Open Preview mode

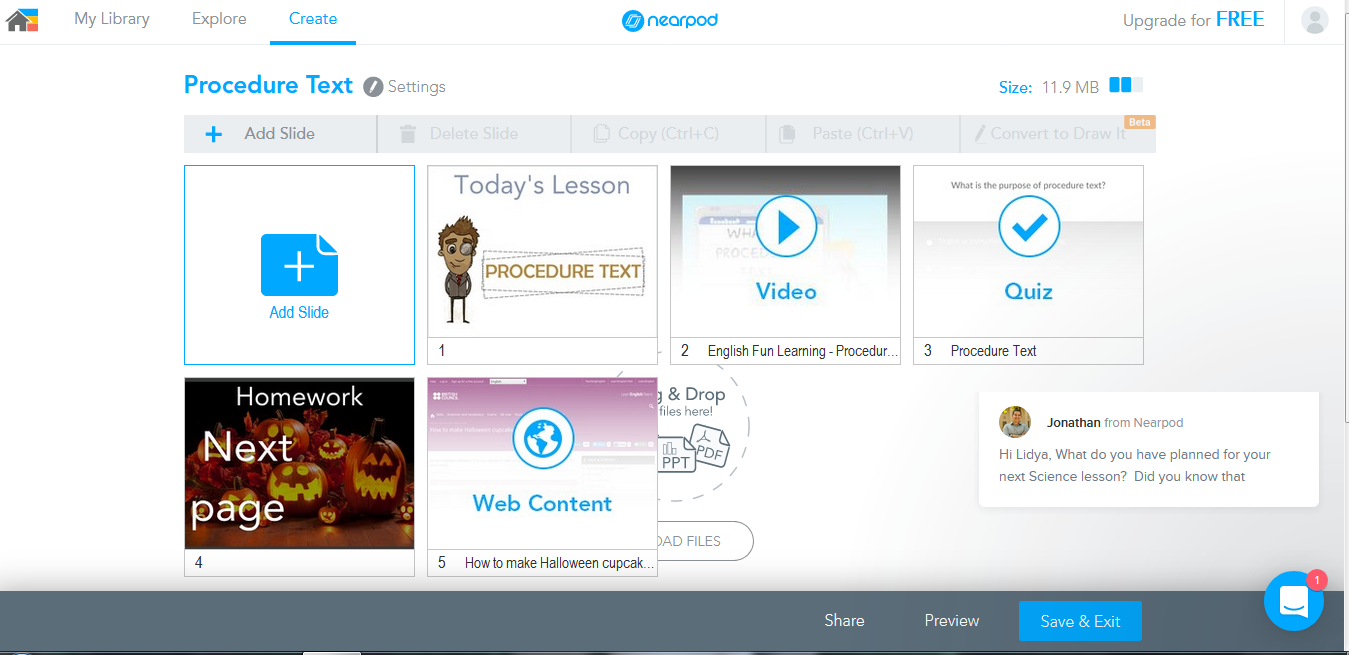coord(951,620)
